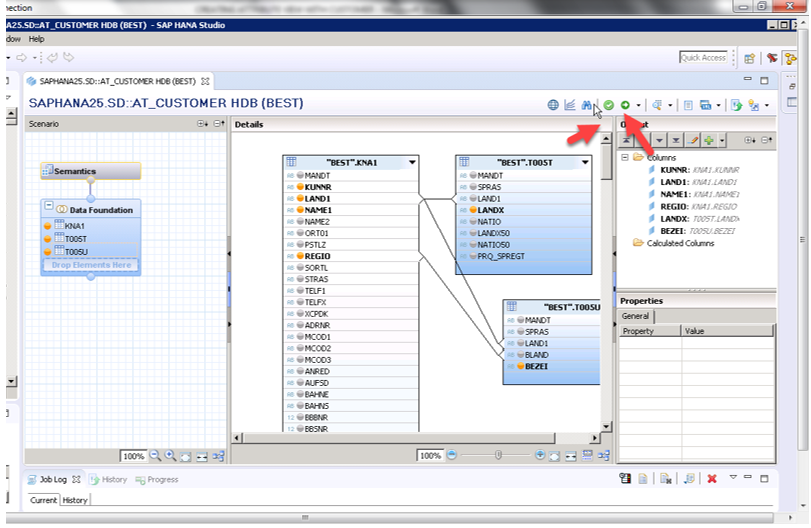The image size is (811, 528).
Task: Select the Current sub-tab in Job Log
Action: (x=43, y=500)
